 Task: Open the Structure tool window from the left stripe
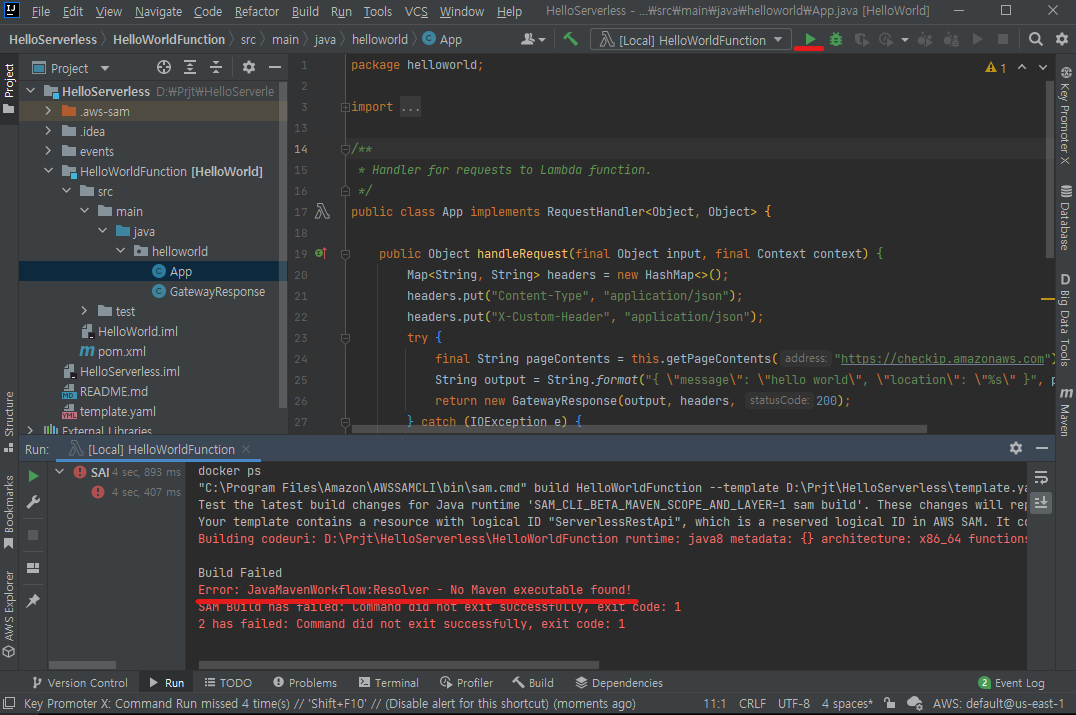pos(9,421)
